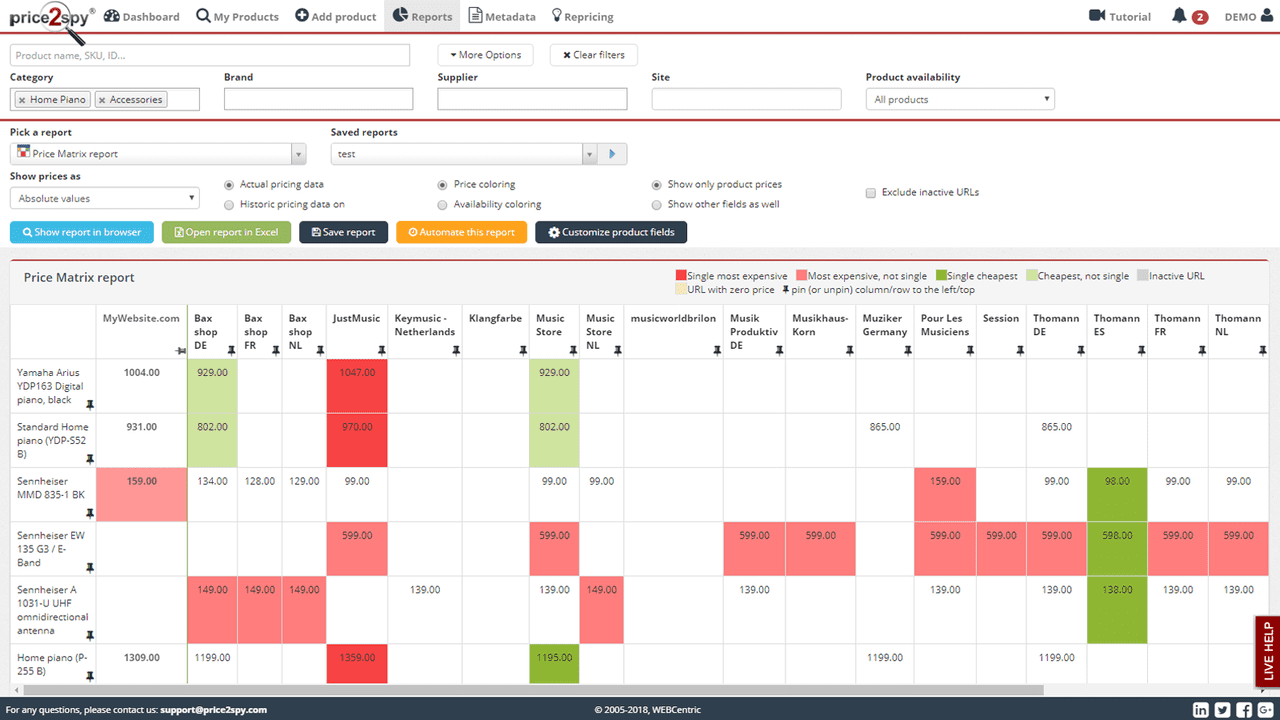
Task: Expand the Pick a report dropdown
Action: 157,154
